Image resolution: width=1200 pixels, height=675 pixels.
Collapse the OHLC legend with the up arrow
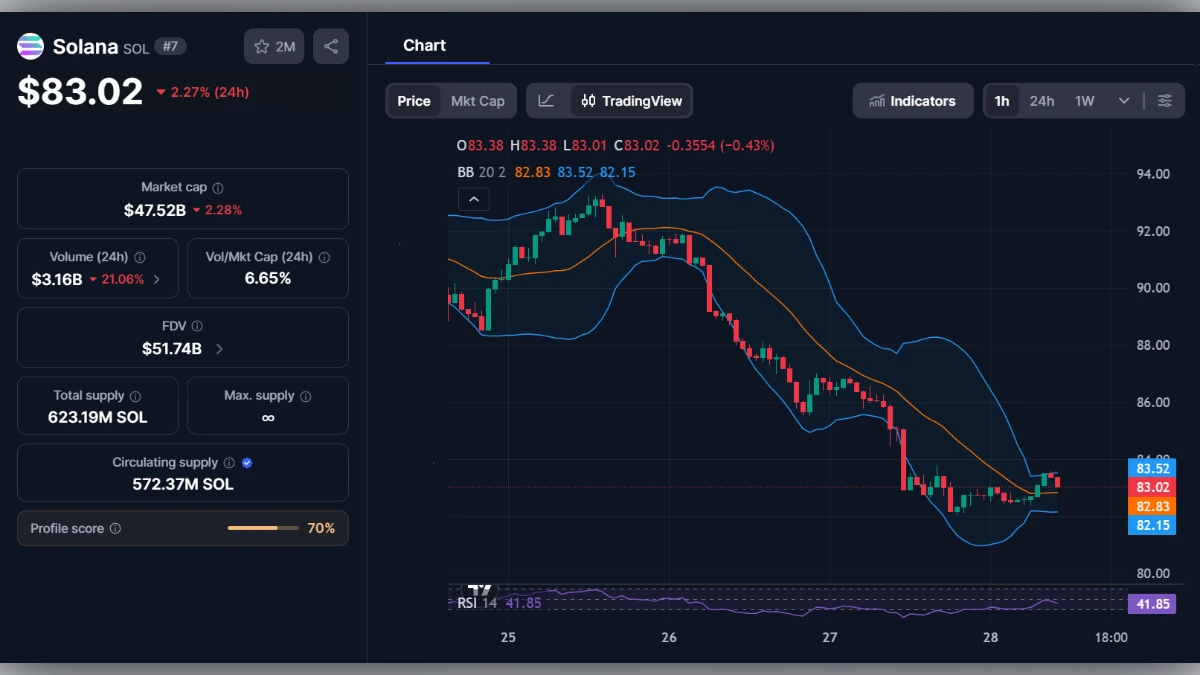(473, 199)
